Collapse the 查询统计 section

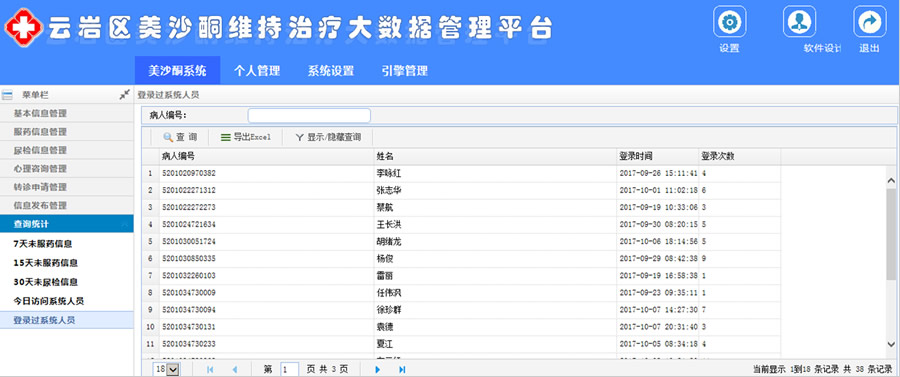coord(67,224)
